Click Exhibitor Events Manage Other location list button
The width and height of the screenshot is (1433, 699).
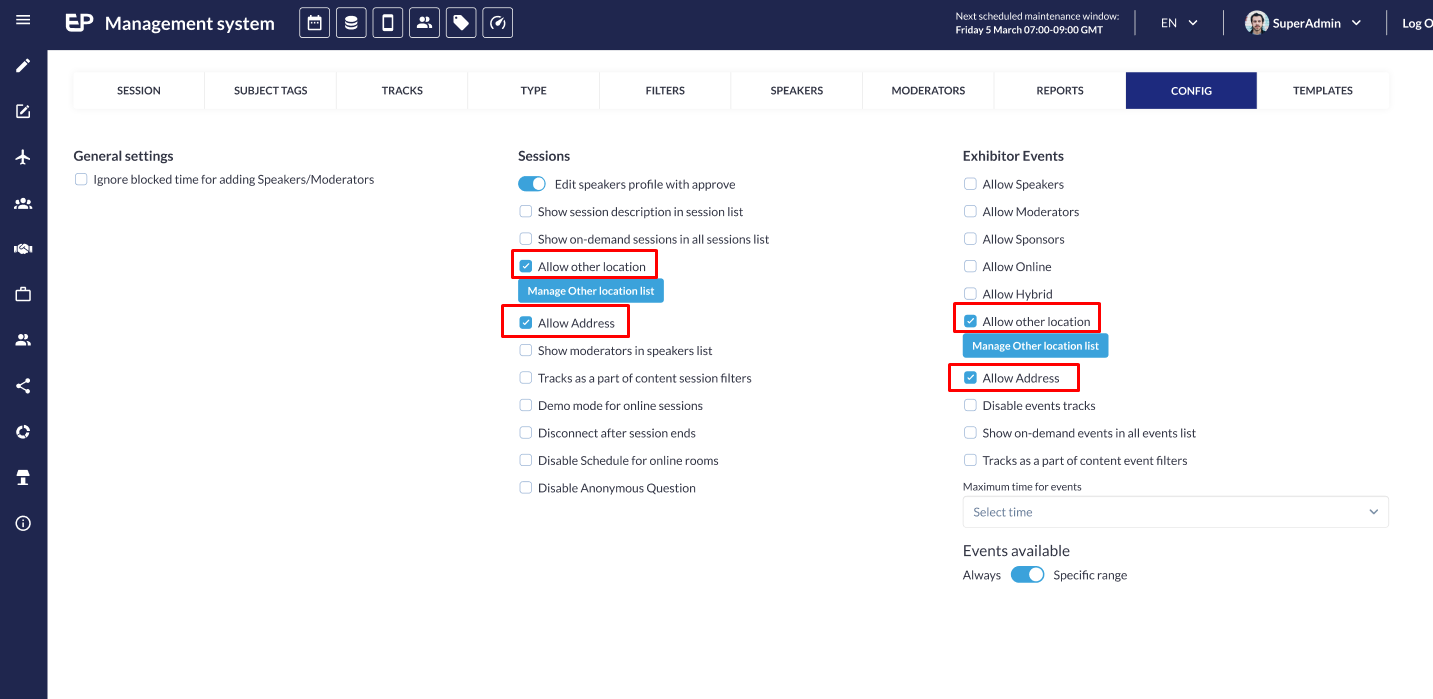pyautogui.click(x=1036, y=346)
